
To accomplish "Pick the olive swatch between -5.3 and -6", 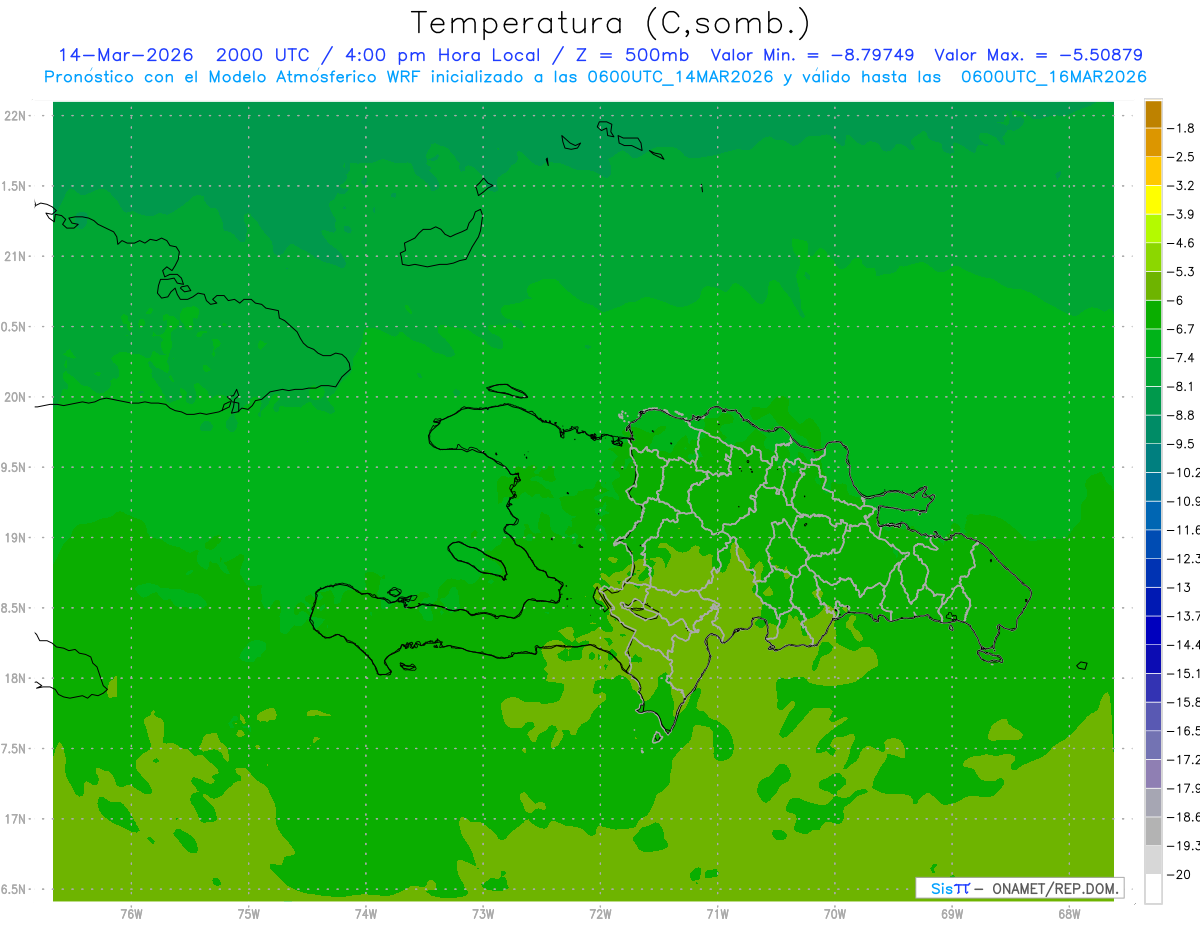I will tap(1153, 286).
